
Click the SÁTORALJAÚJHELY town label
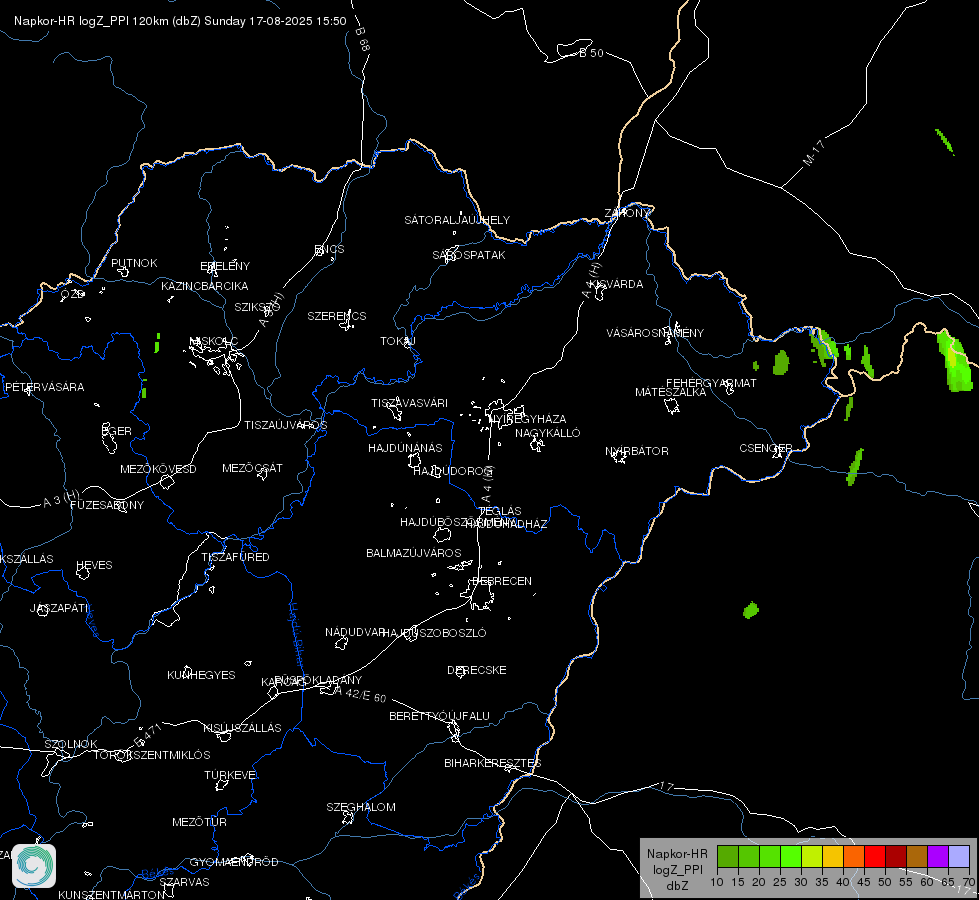pyautogui.click(x=457, y=220)
